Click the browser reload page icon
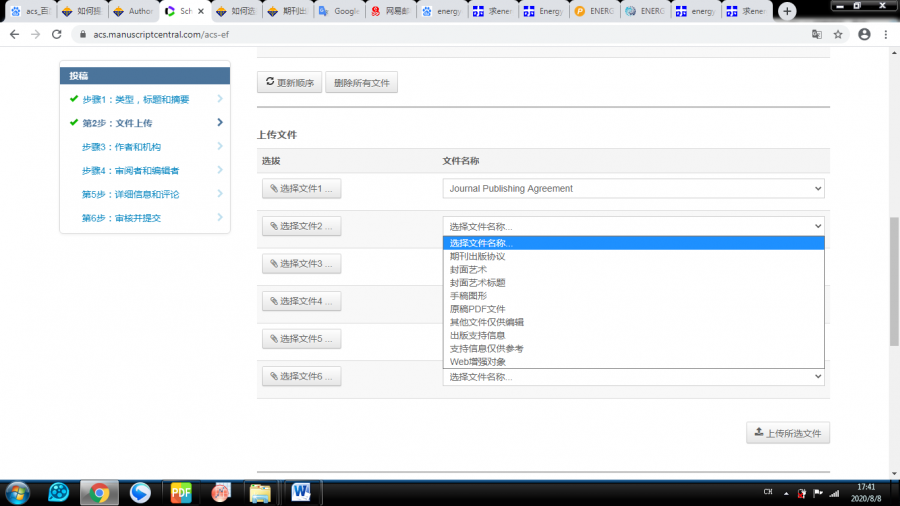The image size is (900, 506). coord(57,34)
